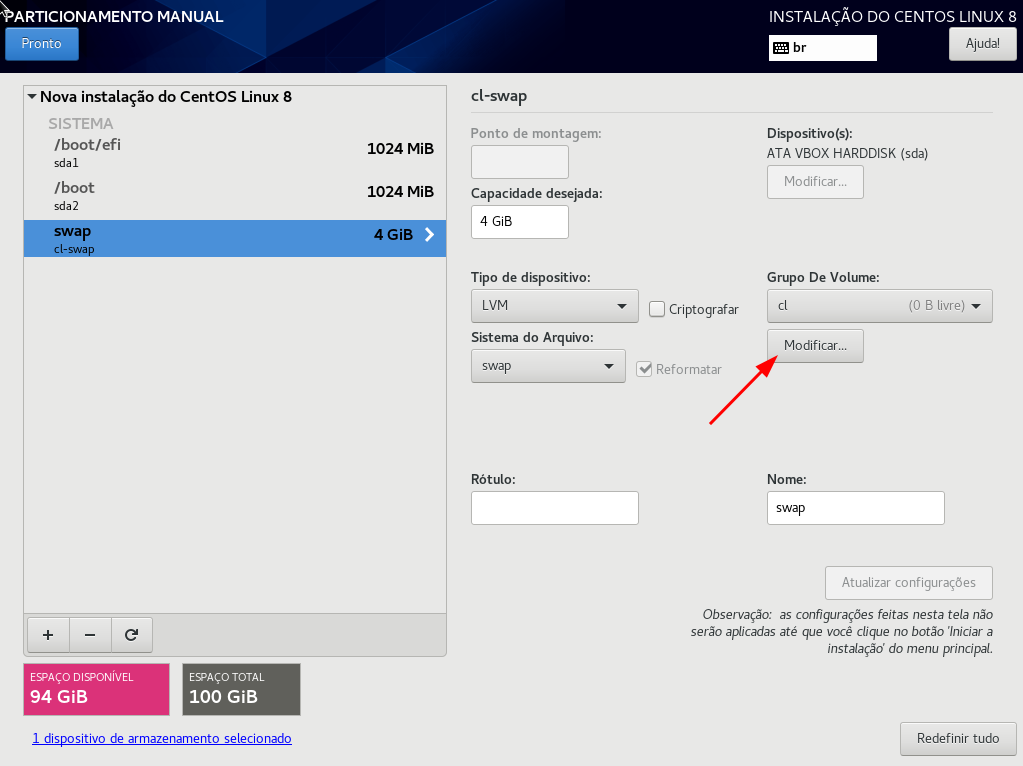Click the Ajuda! button

point(983,44)
